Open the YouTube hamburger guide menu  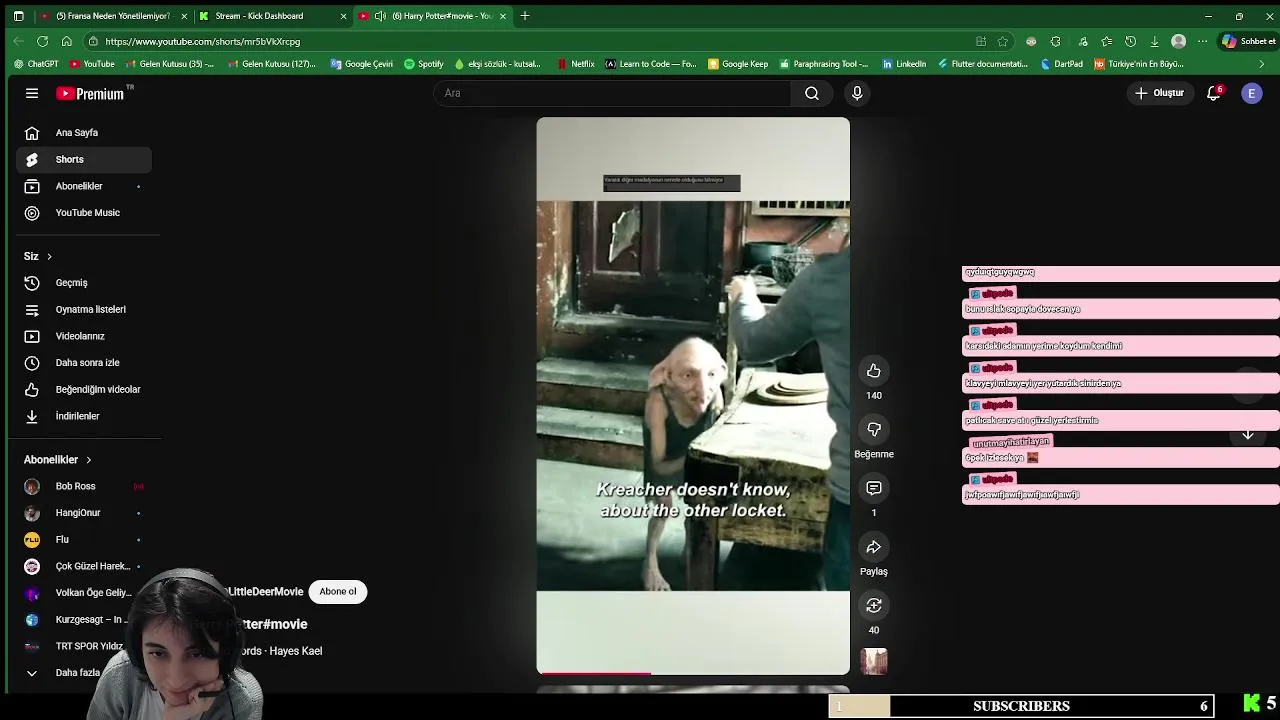pyautogui.click(x=32, y=93)
